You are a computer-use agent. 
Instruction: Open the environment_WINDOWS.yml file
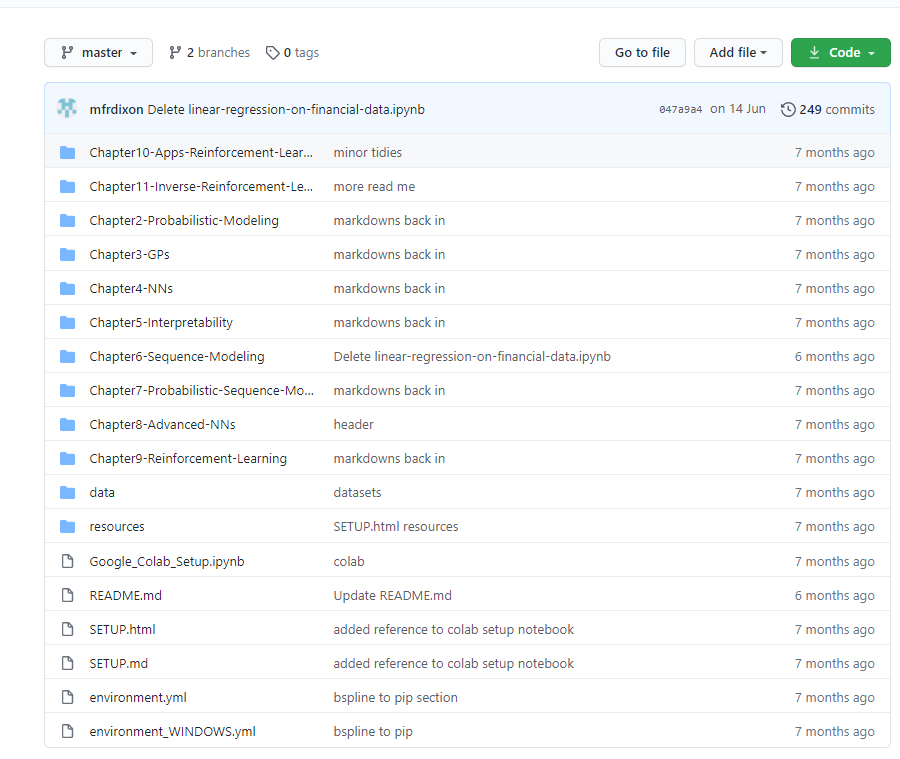pyautogui.click(x=172, y=731)
